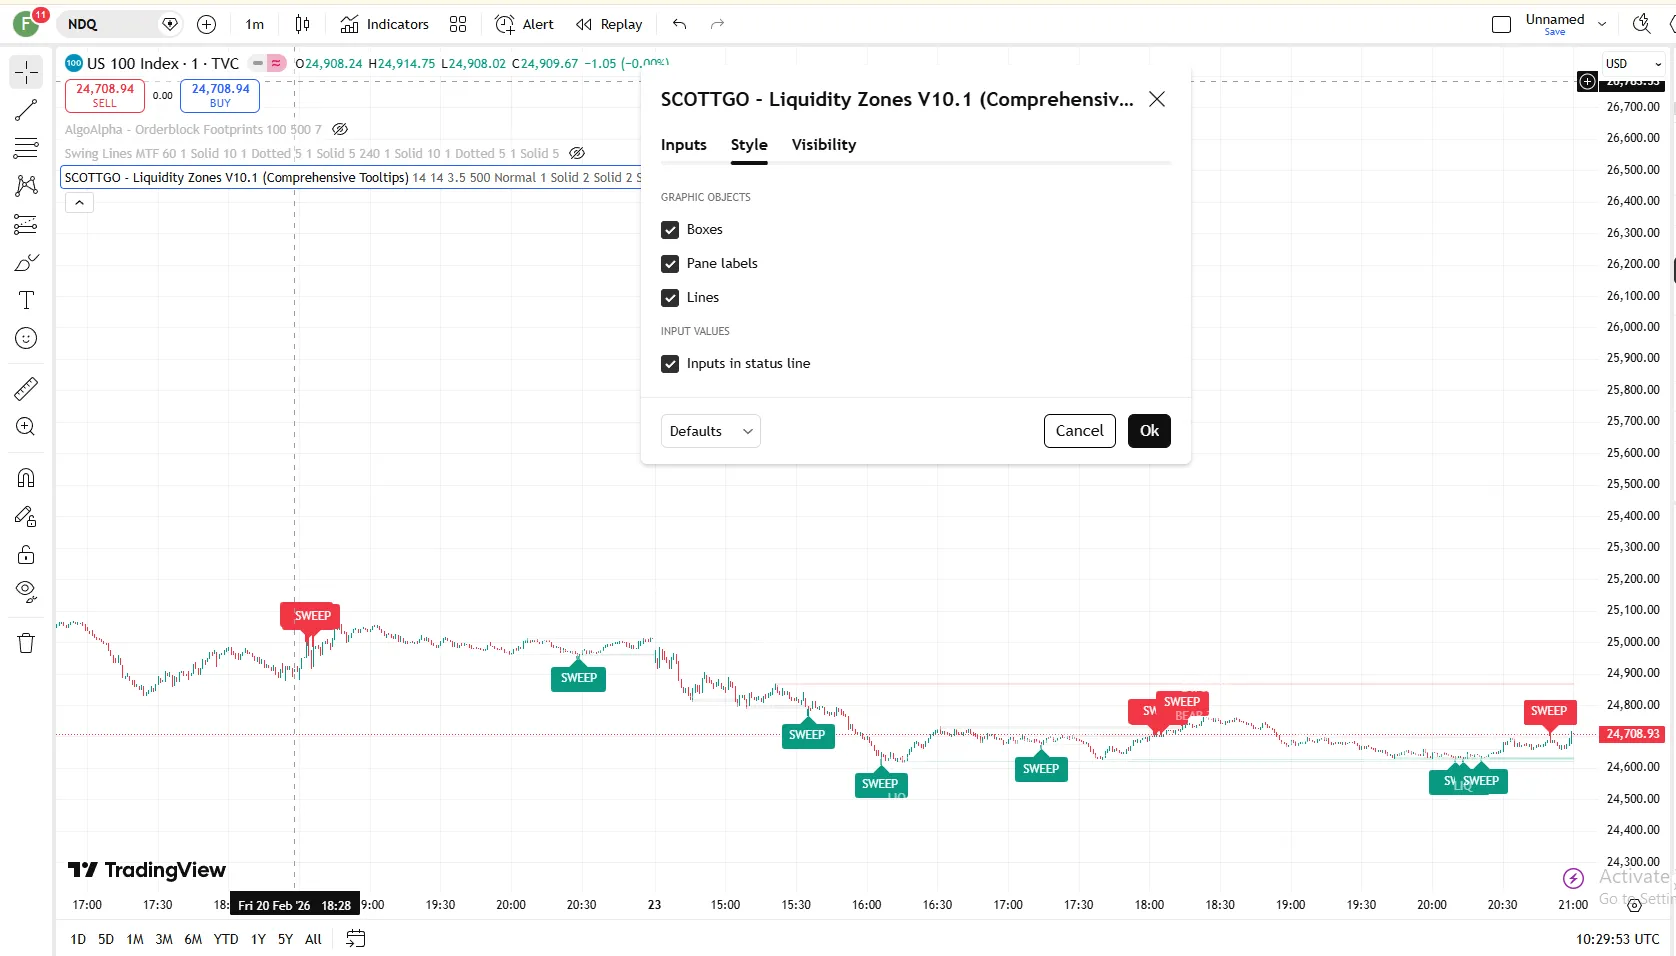Toggle Inputs in status line checkbox
This screenshot has height=956, width=1676.
click(670, 364)
